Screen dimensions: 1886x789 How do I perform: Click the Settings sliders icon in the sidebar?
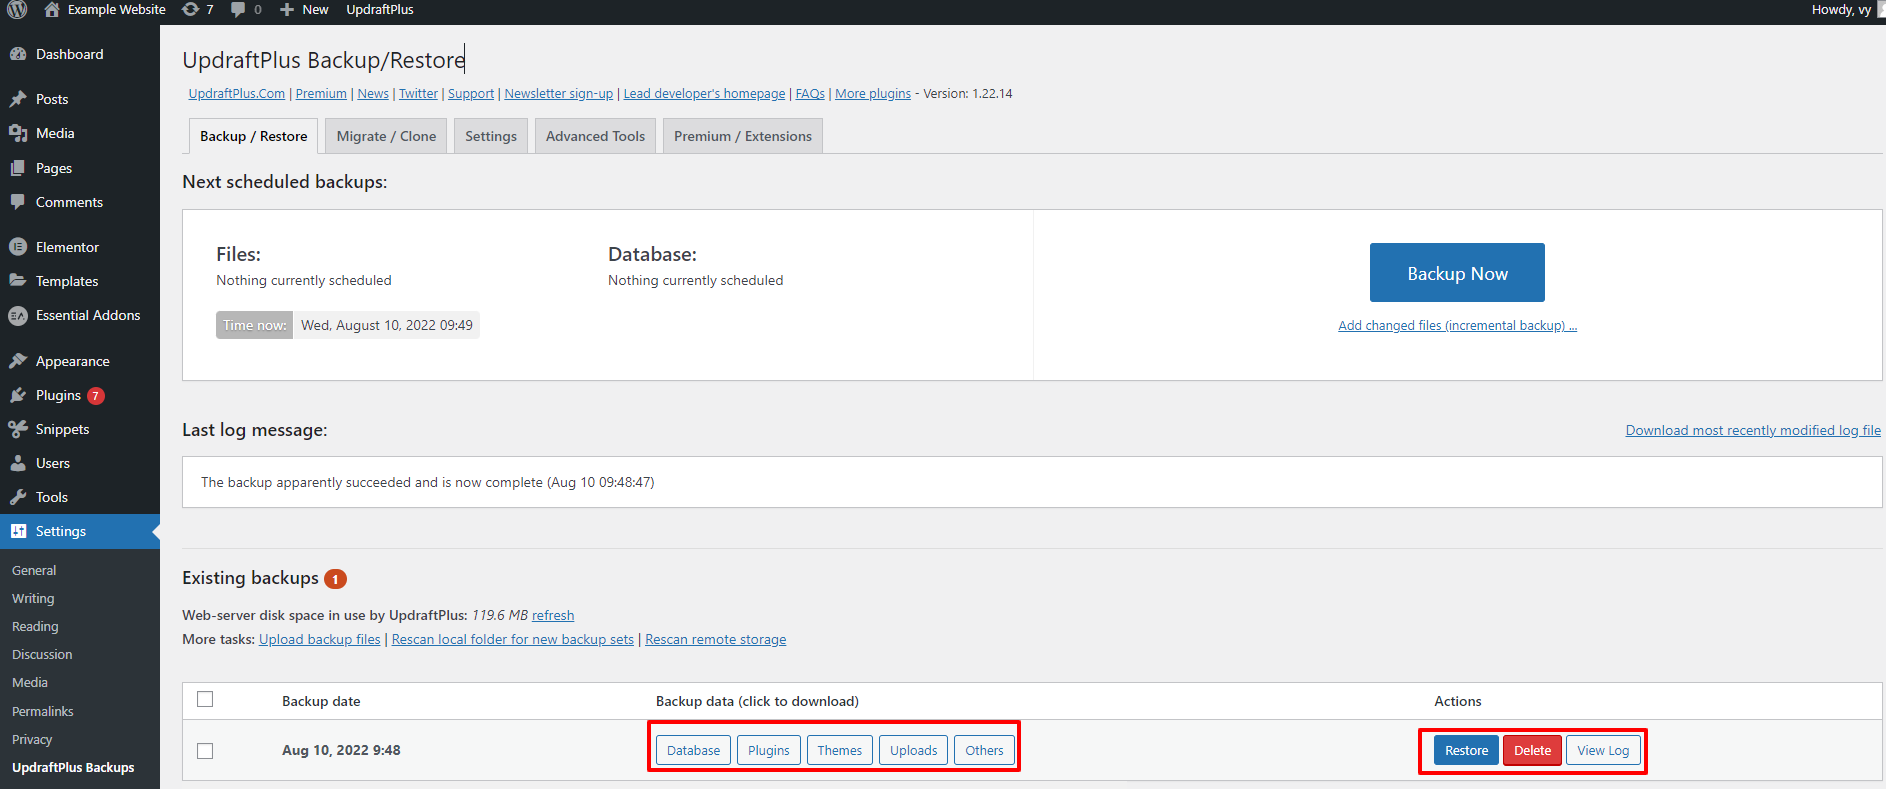pyautogui.click(x=18, y=531)
